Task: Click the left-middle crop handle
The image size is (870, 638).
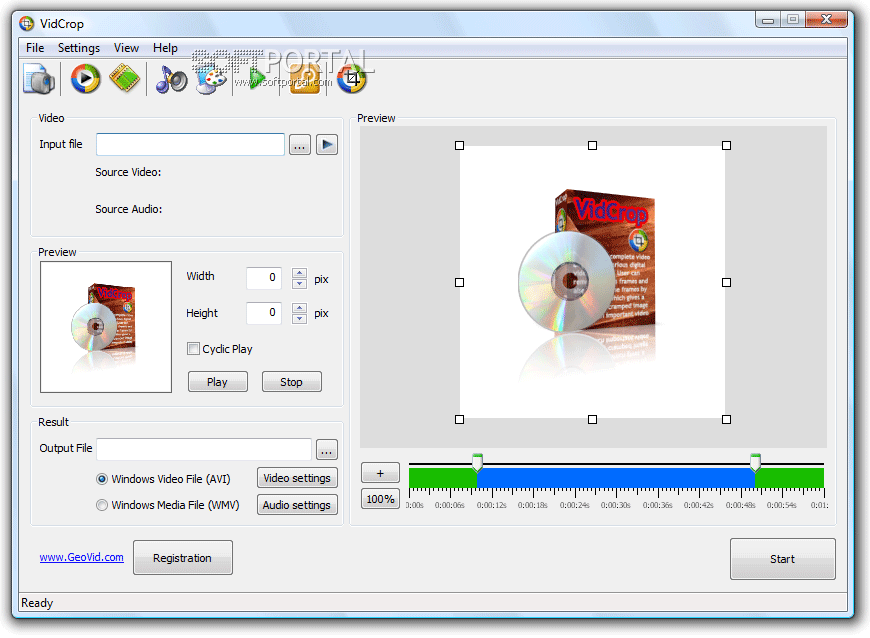Action: (x=459, y=282)
